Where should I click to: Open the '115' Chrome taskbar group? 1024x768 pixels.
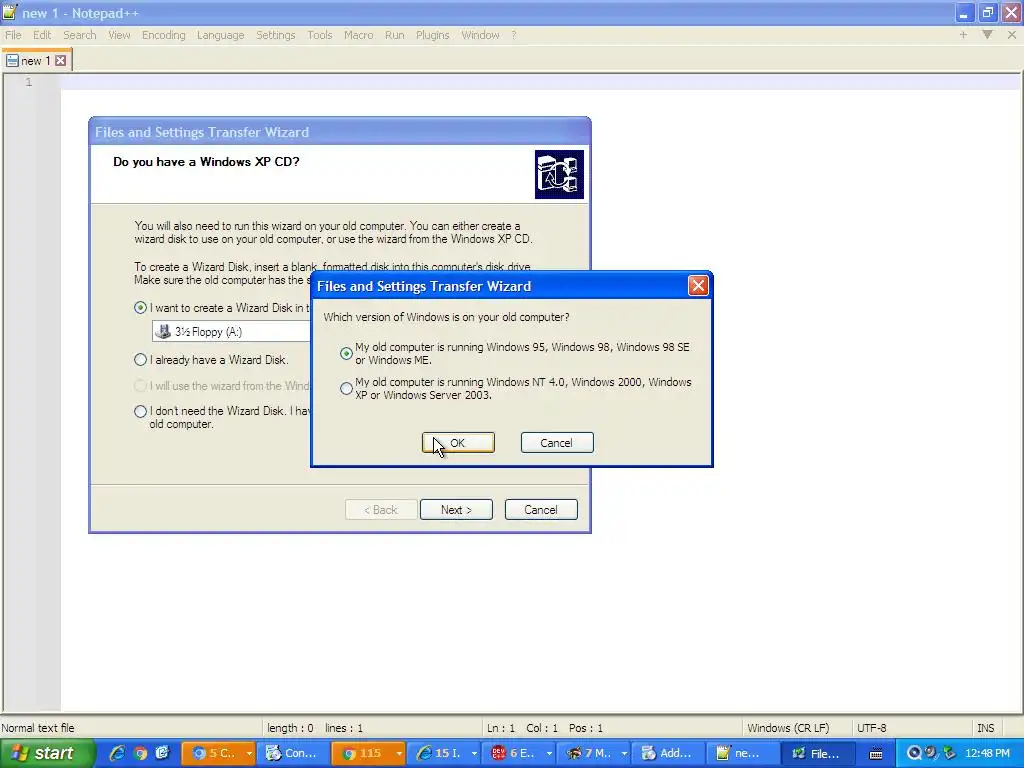[368, 753]
